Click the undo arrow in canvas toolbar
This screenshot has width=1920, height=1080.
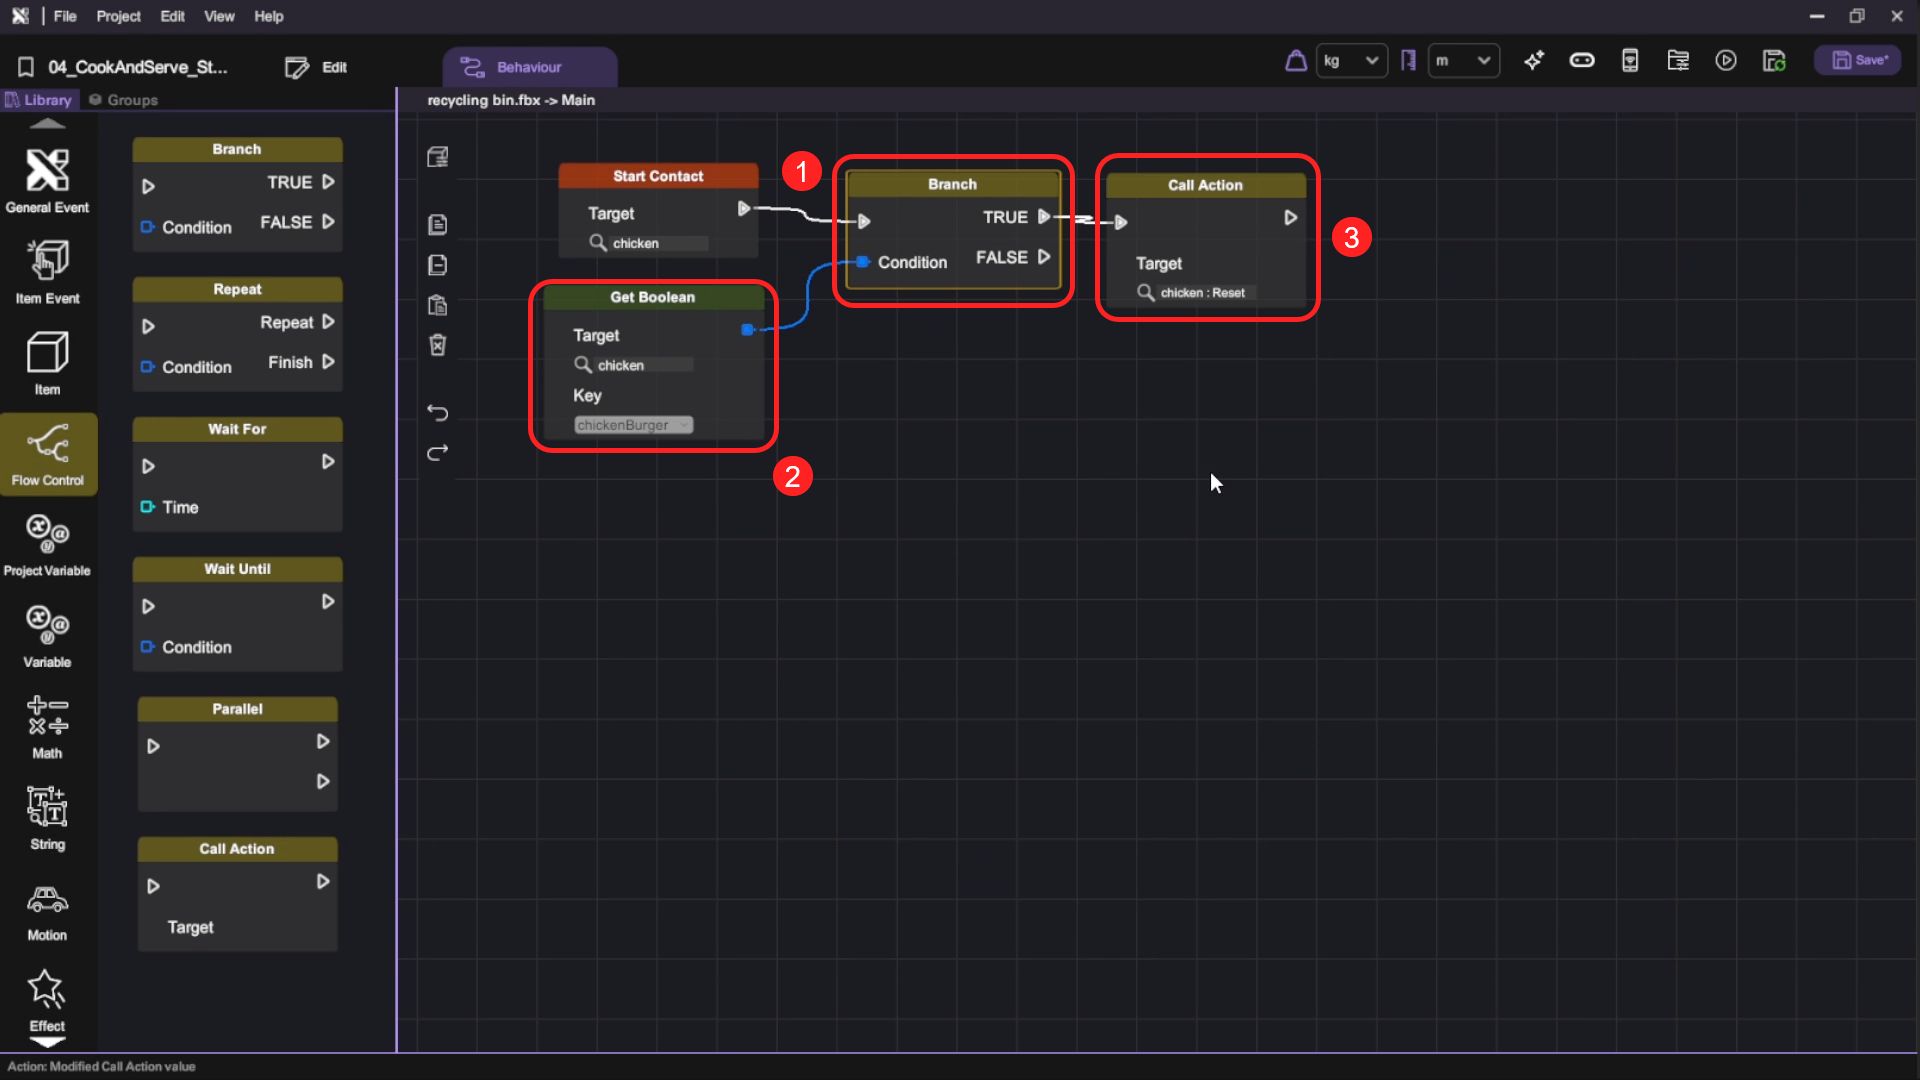point(437,412)
